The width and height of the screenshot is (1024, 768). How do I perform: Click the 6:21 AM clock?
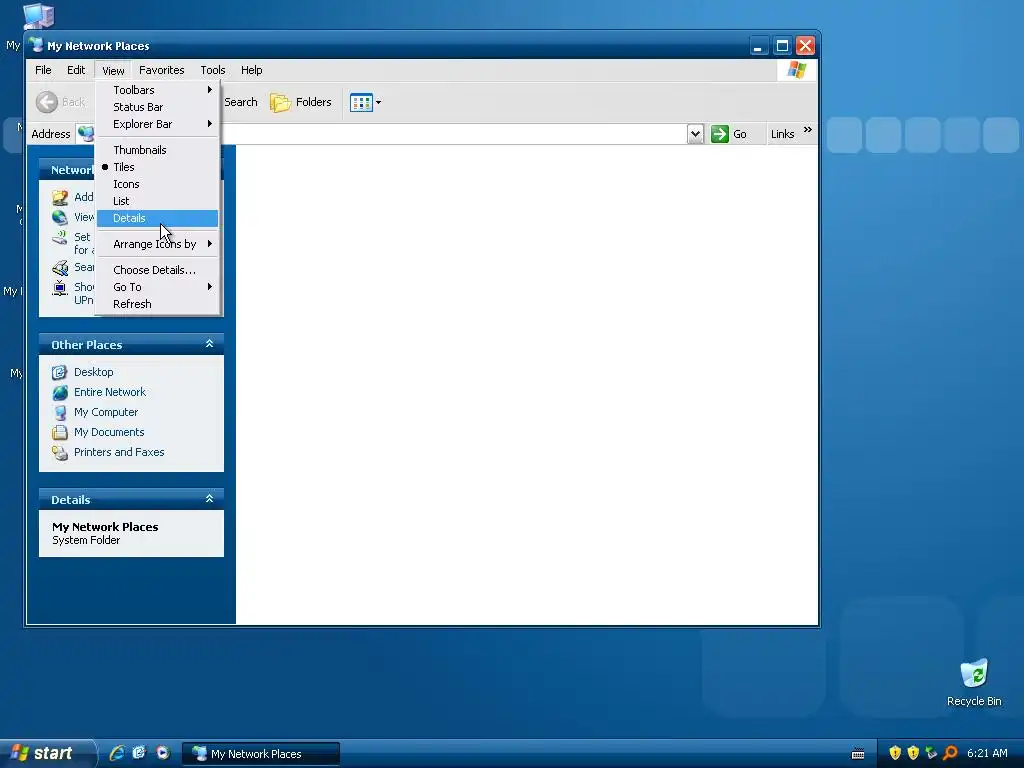point(987,754)
